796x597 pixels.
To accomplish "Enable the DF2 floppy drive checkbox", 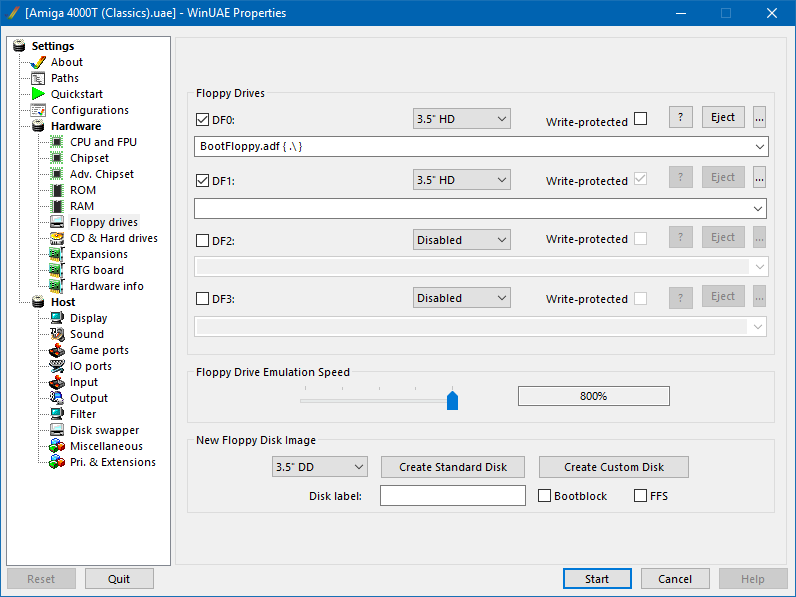I will pos(203,241).
